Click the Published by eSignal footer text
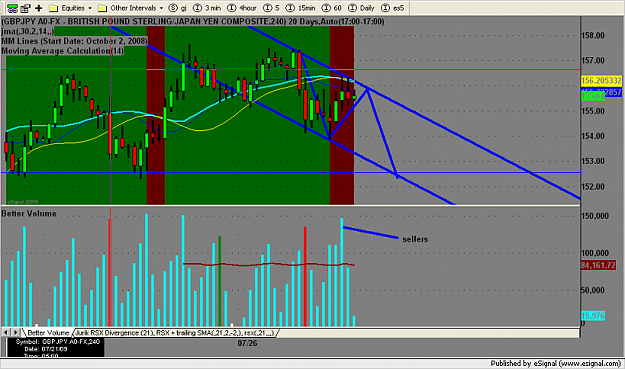 (x=556, y=363)
